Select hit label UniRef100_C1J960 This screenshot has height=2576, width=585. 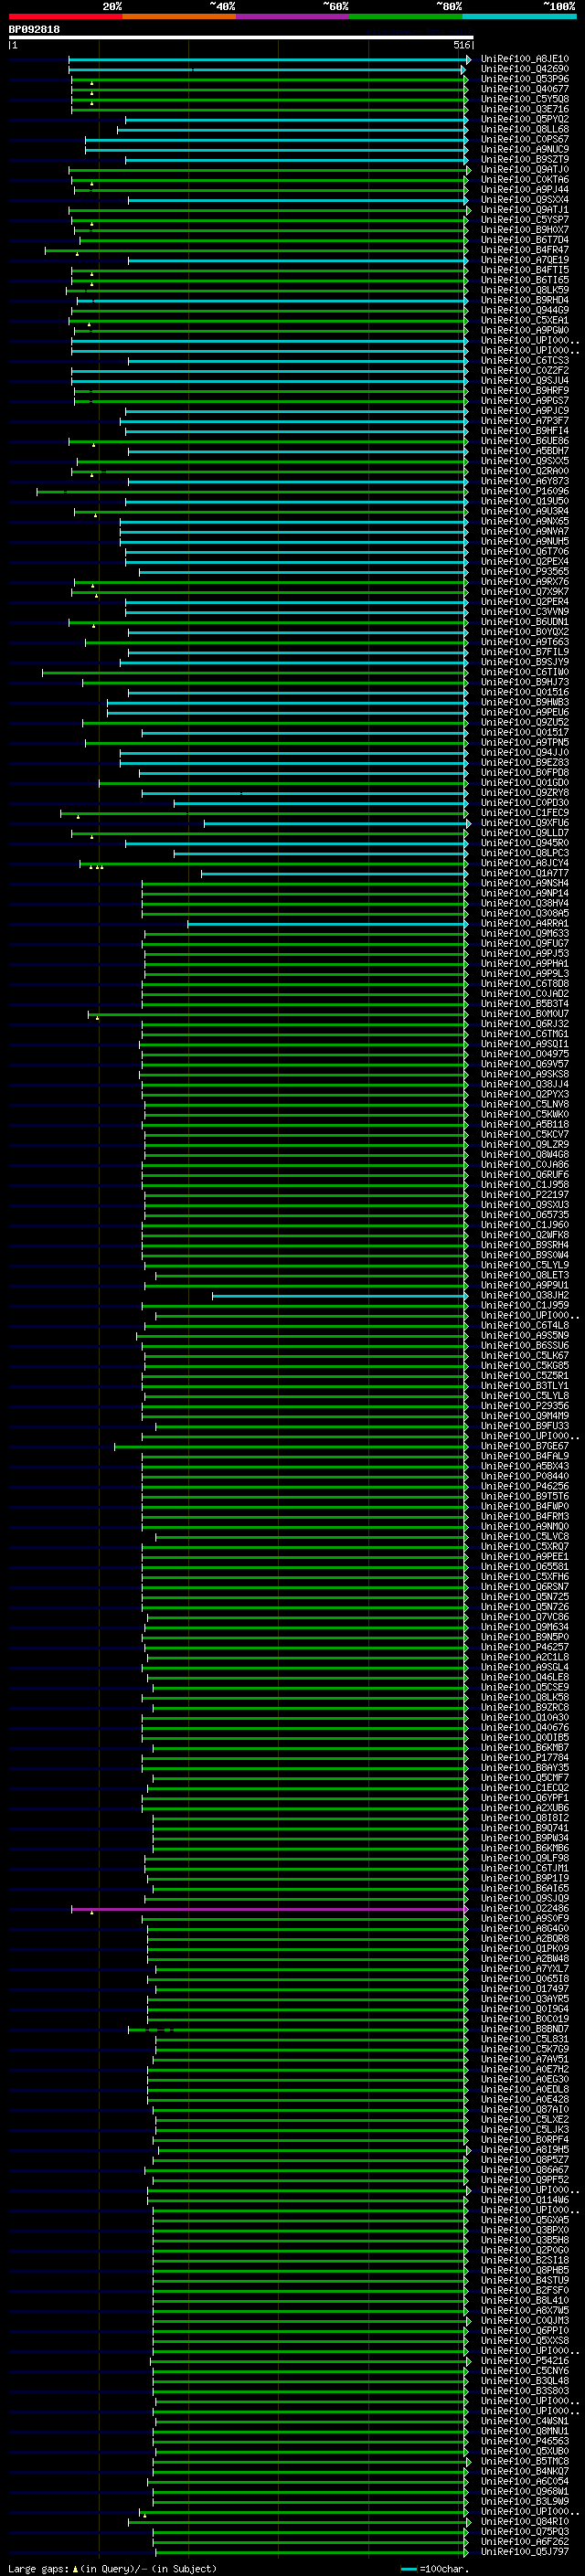(525, 1224)
